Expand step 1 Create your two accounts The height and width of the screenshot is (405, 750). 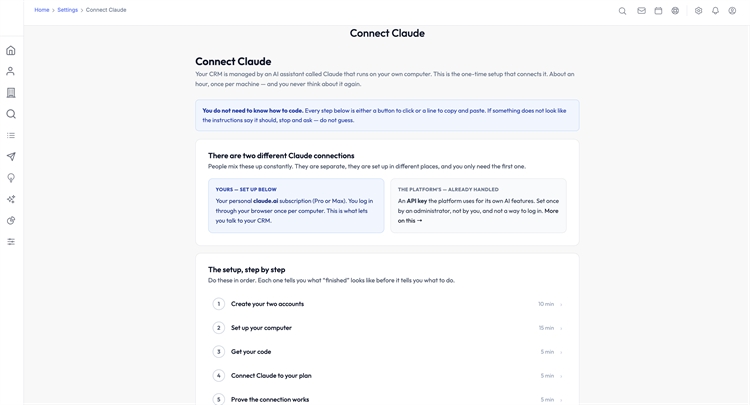pyautogui.click(x=387, y=304)
